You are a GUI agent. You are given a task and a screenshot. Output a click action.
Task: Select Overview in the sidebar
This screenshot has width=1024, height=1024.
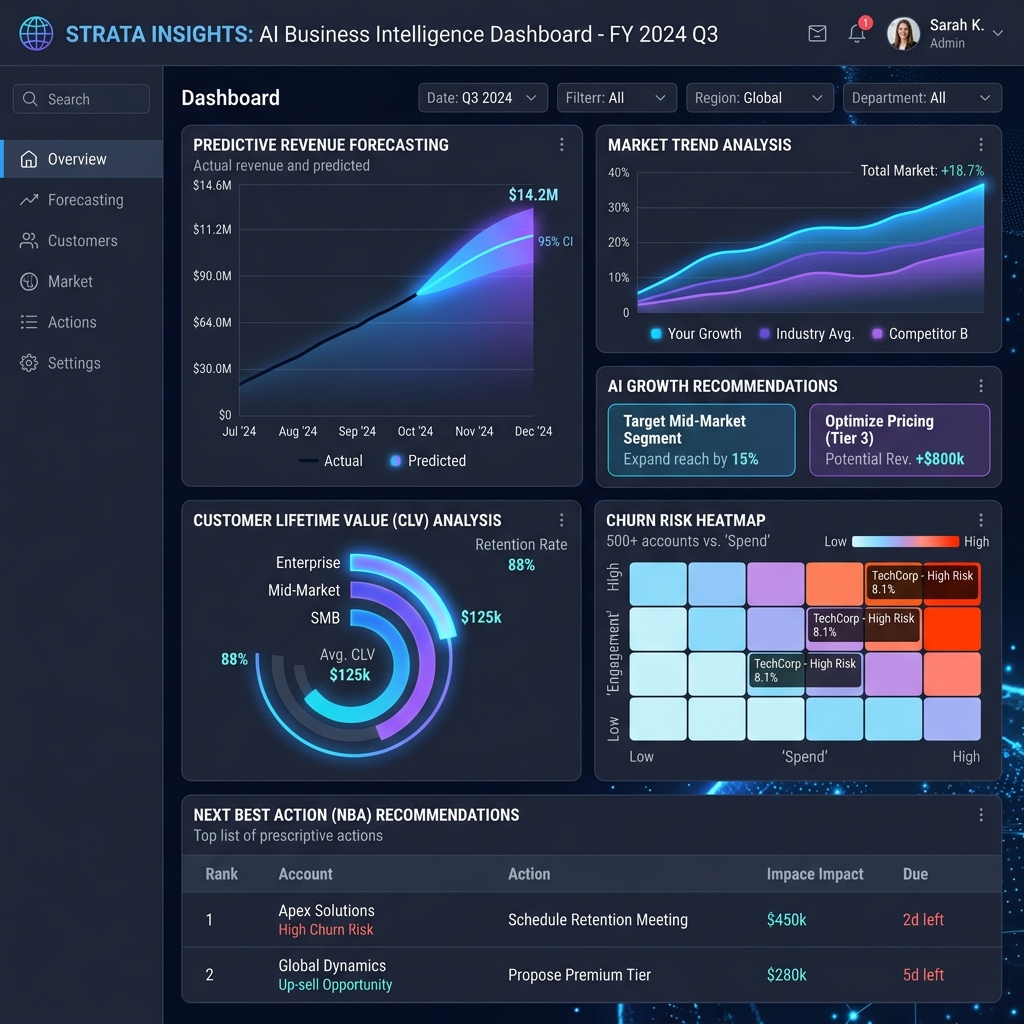point(81,159)
